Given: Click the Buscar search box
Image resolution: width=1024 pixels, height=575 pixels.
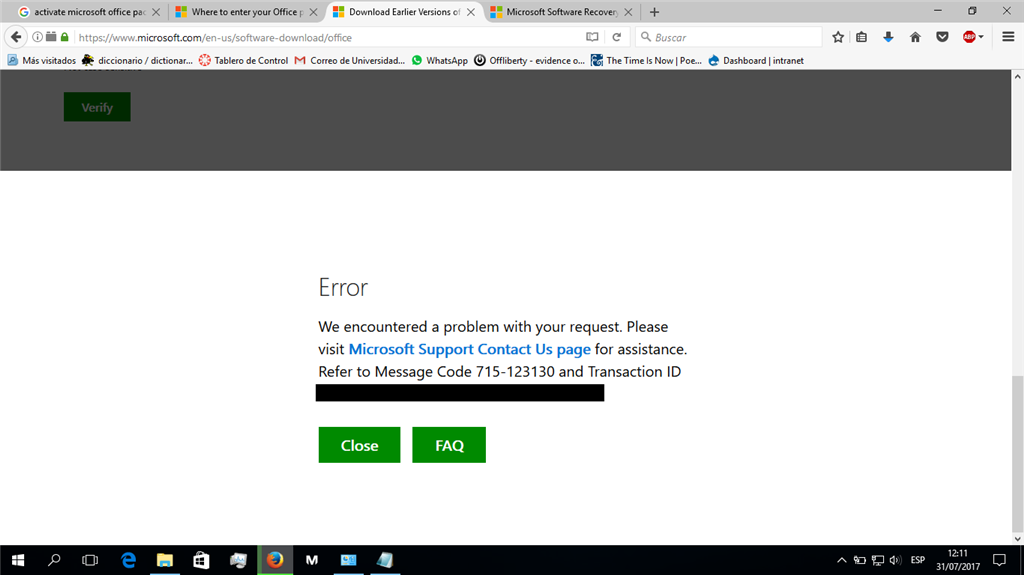Looking at the screenshot, I should point(731,37).
